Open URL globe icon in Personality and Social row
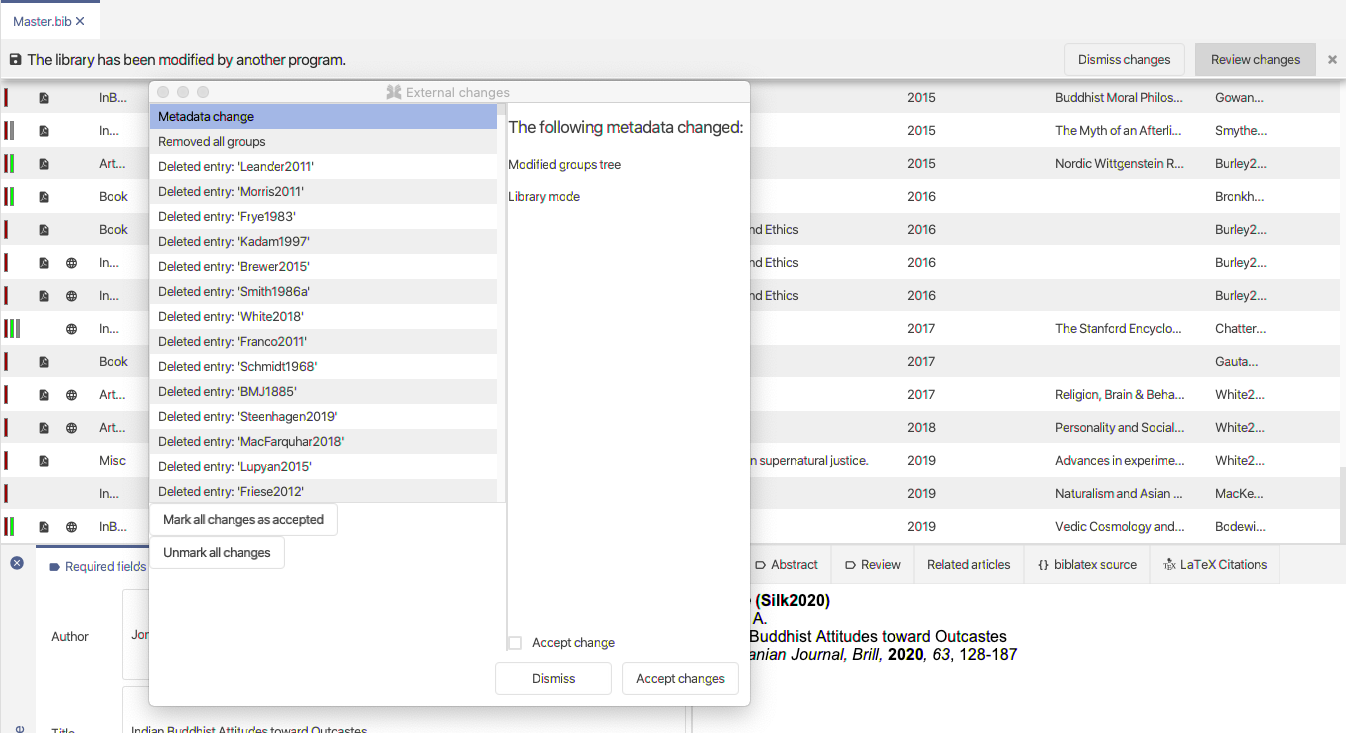1346x733 pixels. click(71, 428)
